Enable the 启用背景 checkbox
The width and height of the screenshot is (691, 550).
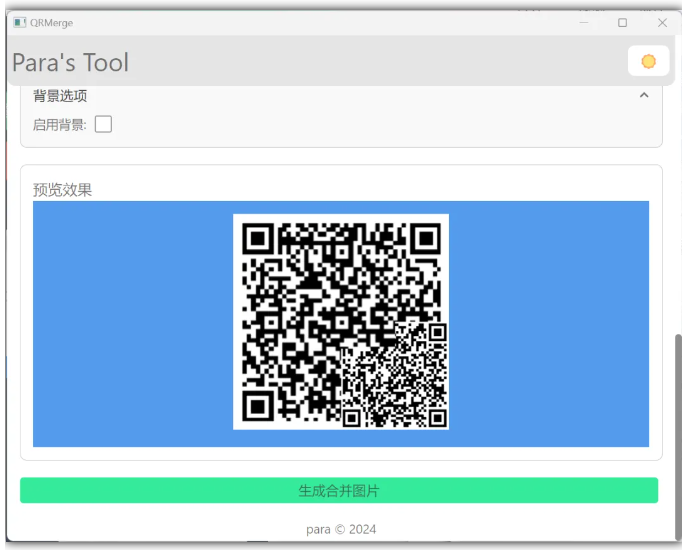[104, 124]
